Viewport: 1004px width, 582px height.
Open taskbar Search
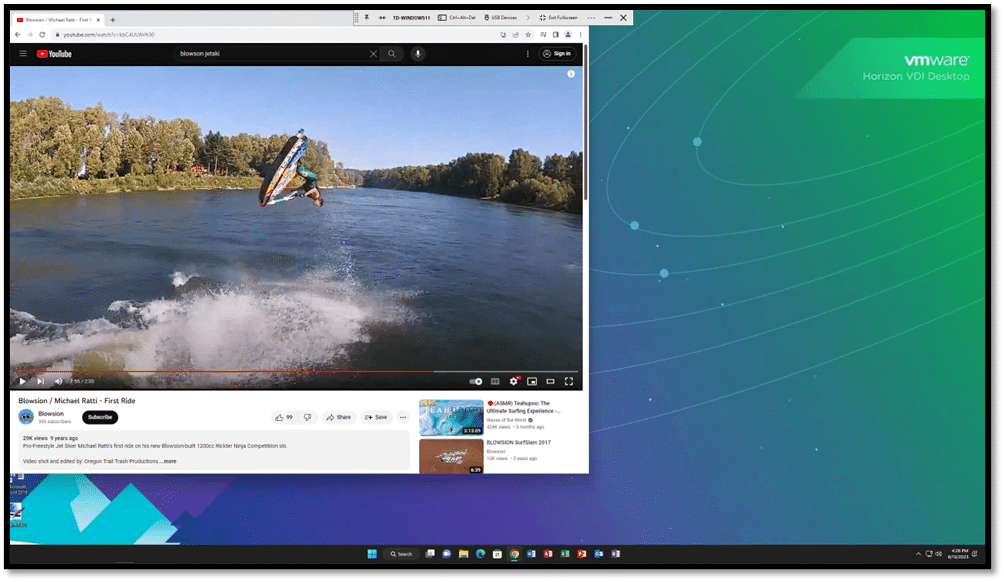click(401, 554)
